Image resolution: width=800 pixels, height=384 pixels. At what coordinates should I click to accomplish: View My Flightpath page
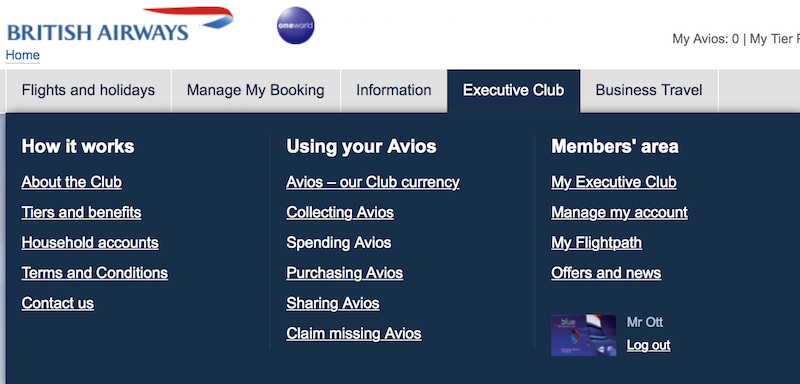(x=596, y=242)
